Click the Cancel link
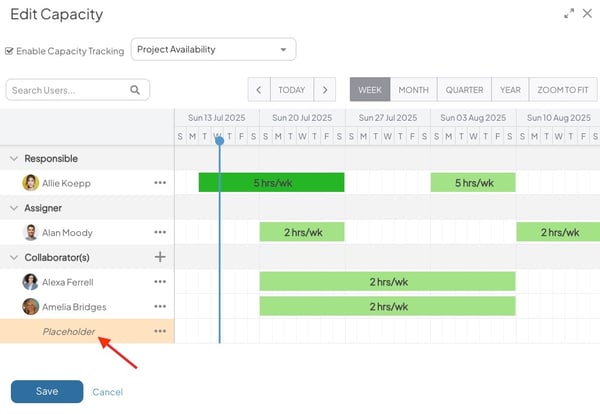600x414 pixels. coord(108,392)
